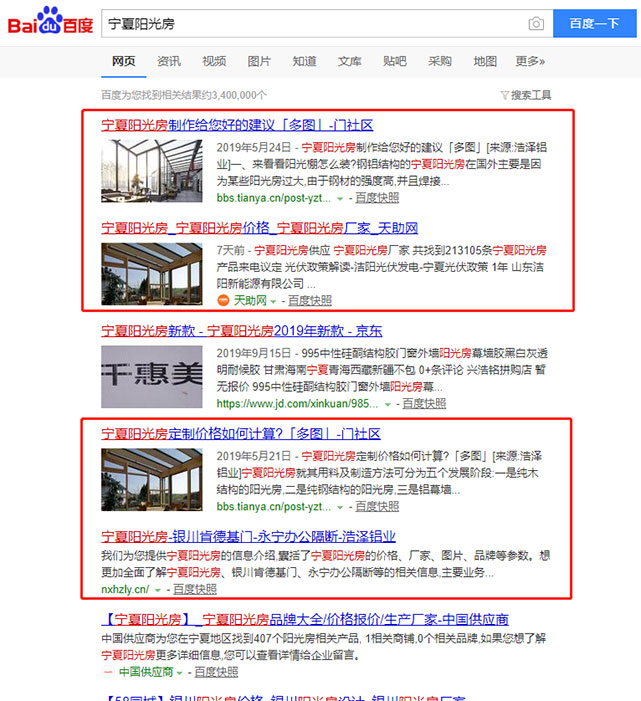
Task: Open 百度快照 for first tianya result
Action: coord(377,198)
